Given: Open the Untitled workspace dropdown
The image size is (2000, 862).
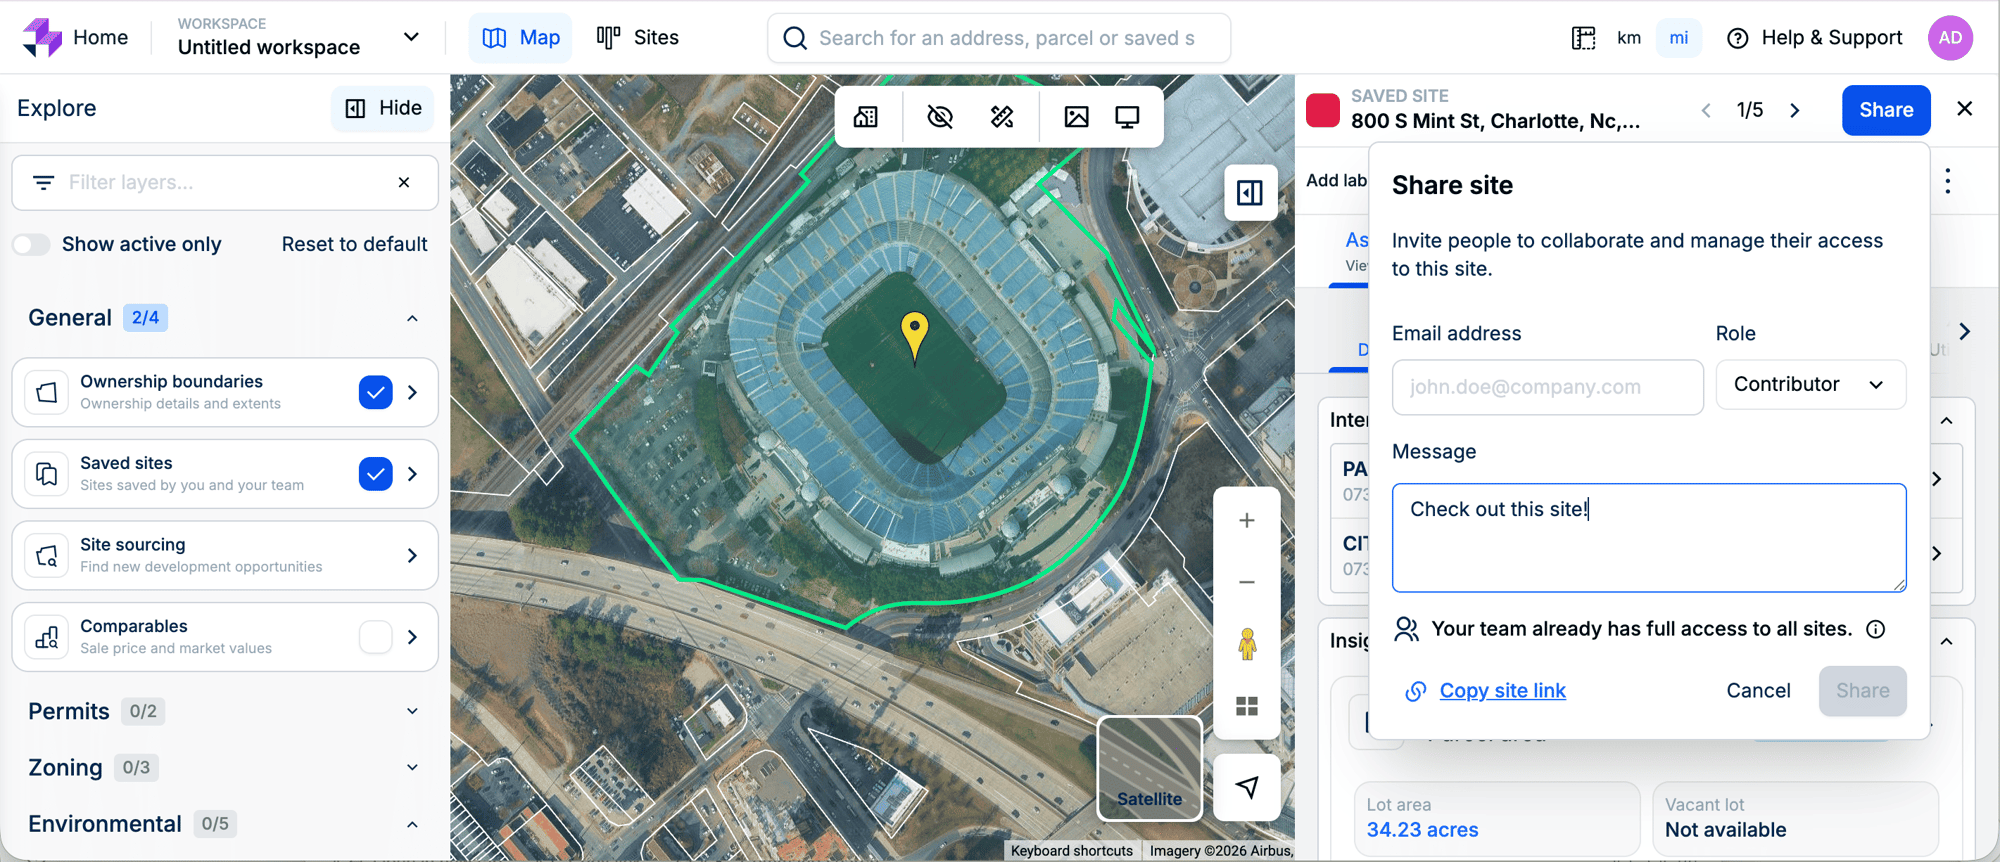Looking at the screenshot, I should pyautogui.click(x=298, y=37).
